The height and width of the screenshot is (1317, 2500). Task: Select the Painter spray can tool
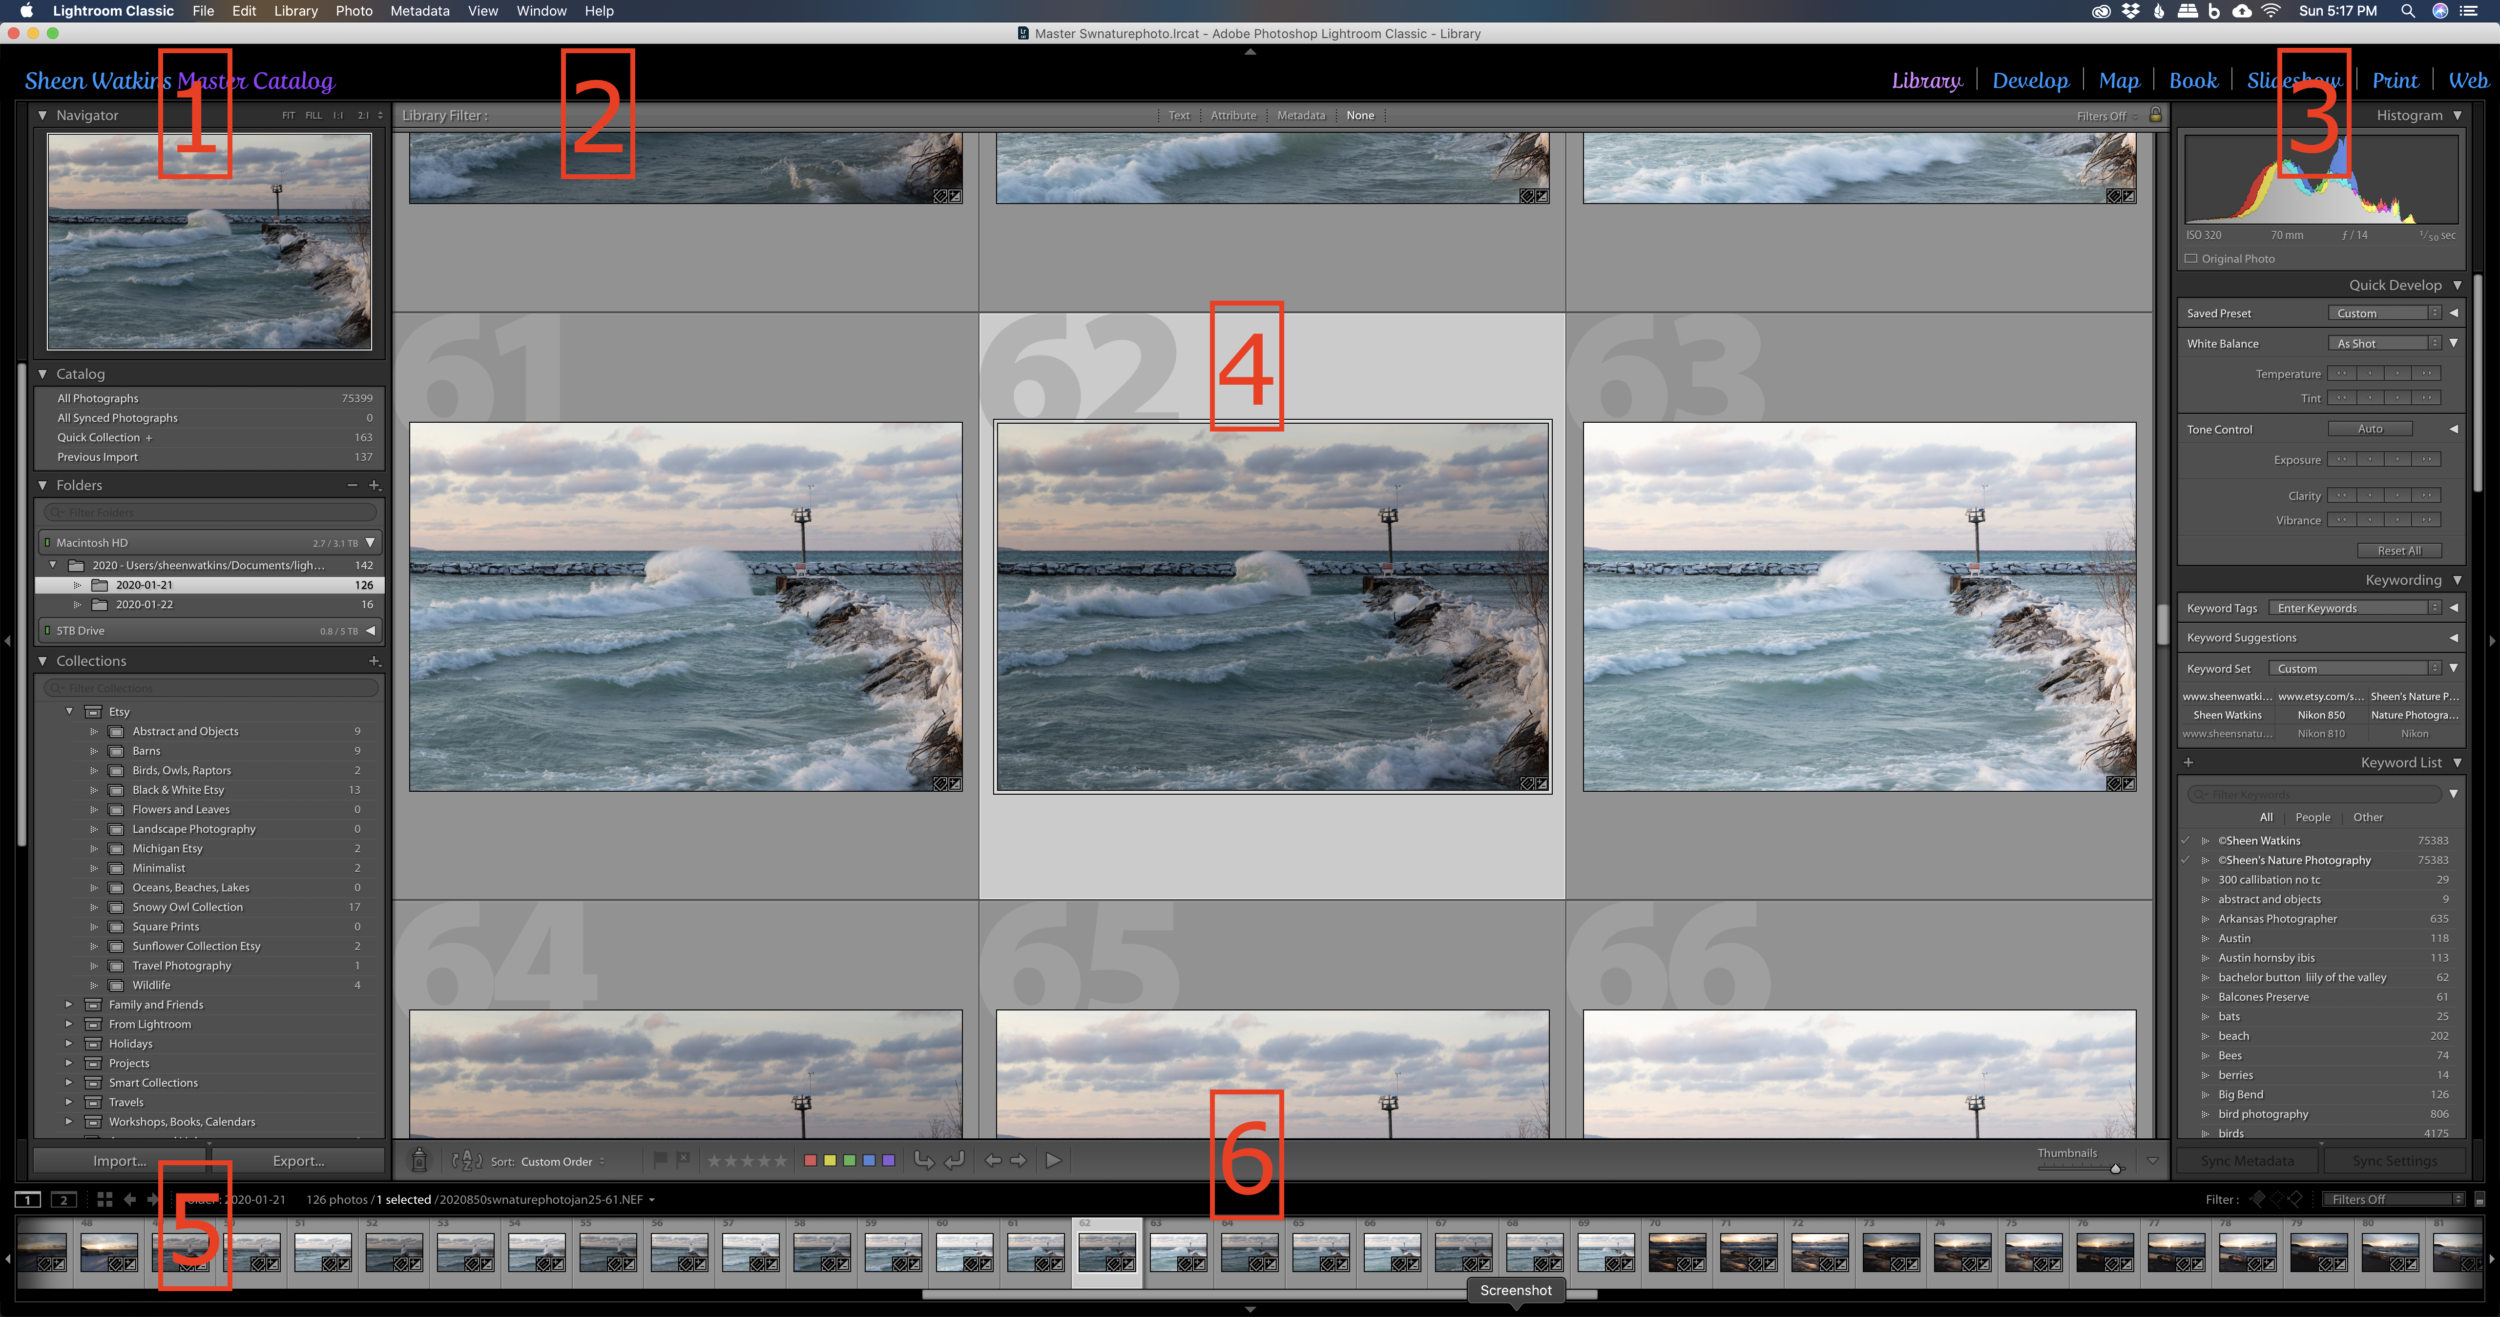tap(420, 1160)
